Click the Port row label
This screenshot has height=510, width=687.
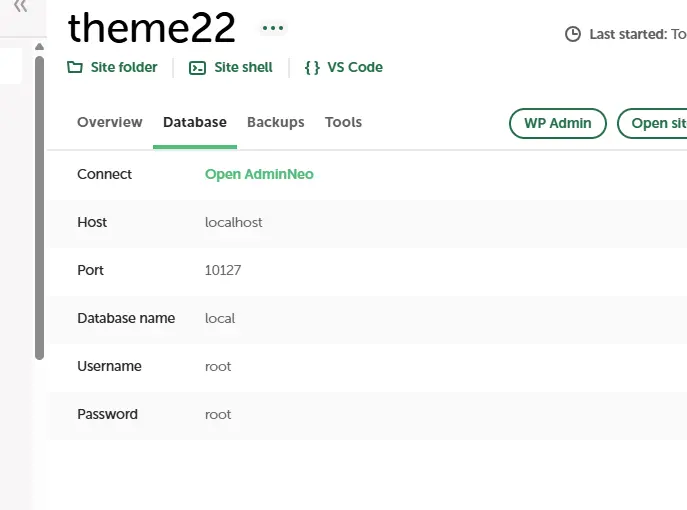tap(90, 270)
